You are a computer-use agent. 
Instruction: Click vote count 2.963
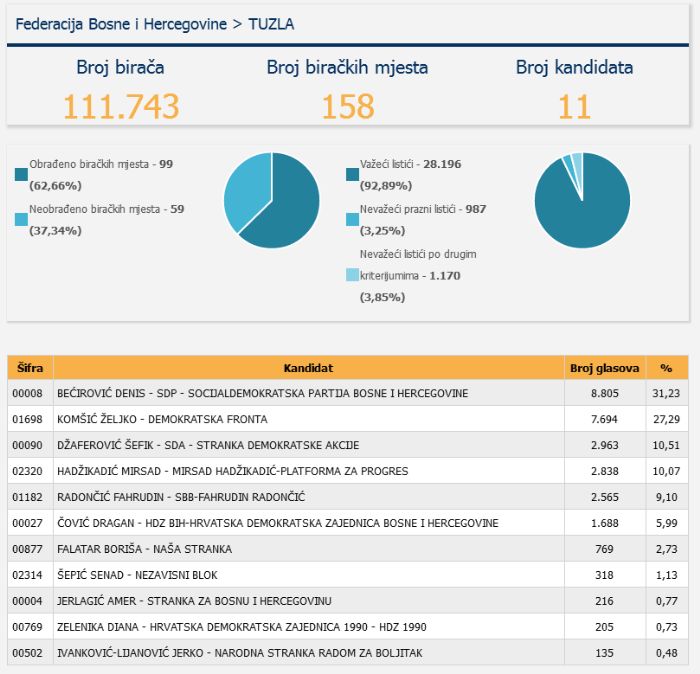pyautogui.click(x=604, y=445)
